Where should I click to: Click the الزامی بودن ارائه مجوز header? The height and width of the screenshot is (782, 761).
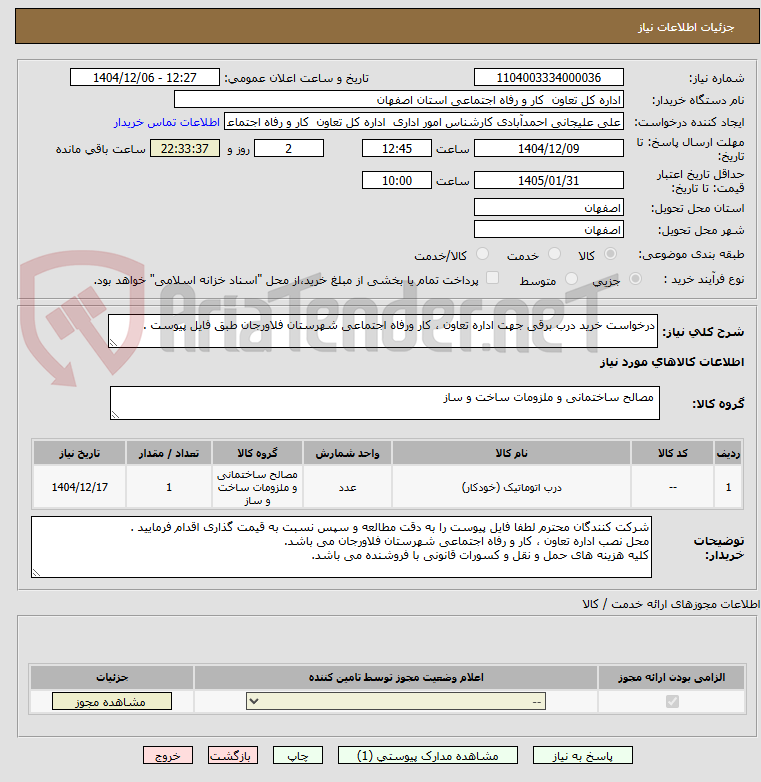(672, 677)
